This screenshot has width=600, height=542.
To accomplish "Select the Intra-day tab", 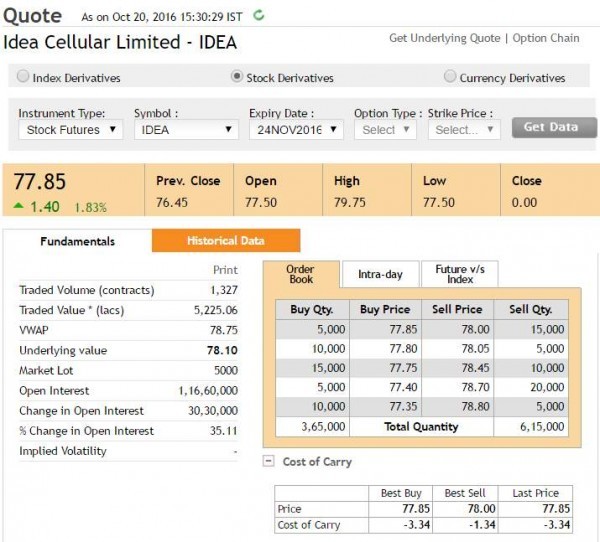I will [380, 274].
